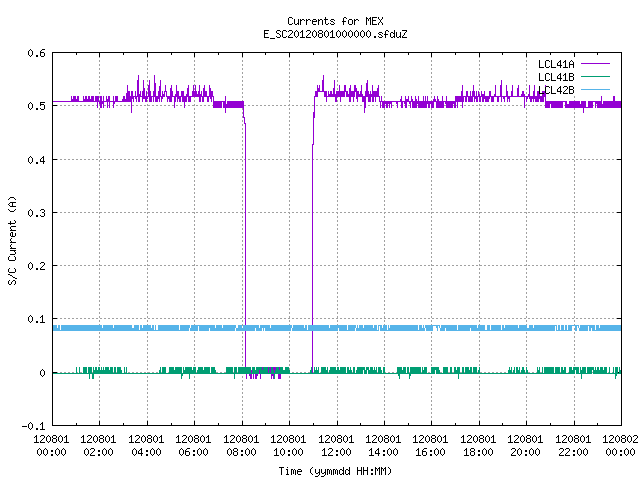Image resolution: width=640 pixels, height=480 pixels.
Task: Click the 120801 14:00 x-axis tick label
Action: 383,445
